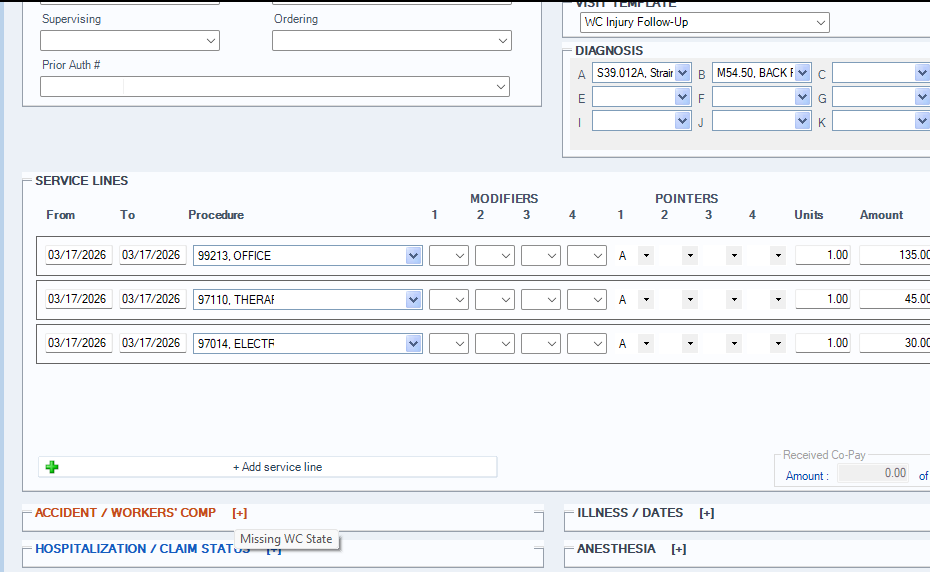Open pointer 1 arrow on 99213 line
The height and width of the screenshot is (572, 930).
[x=646, y=256]
